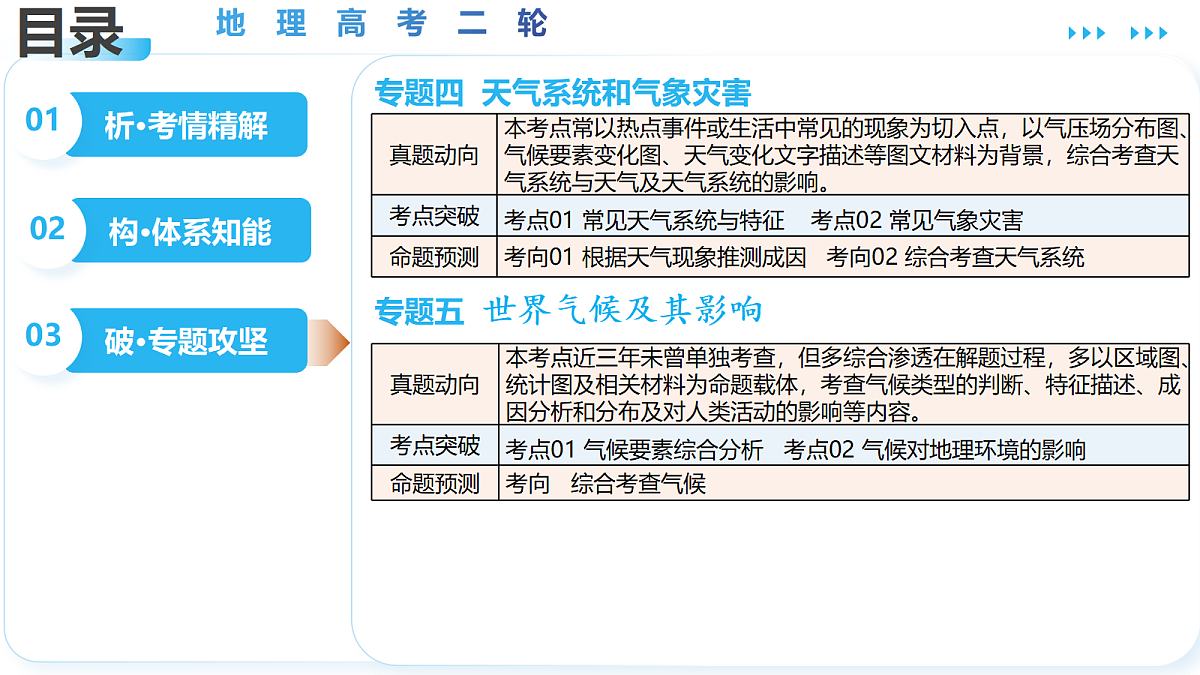Click paragraph starting 本考点常以热点事件
1200x675 pixels.
point(845,155)
